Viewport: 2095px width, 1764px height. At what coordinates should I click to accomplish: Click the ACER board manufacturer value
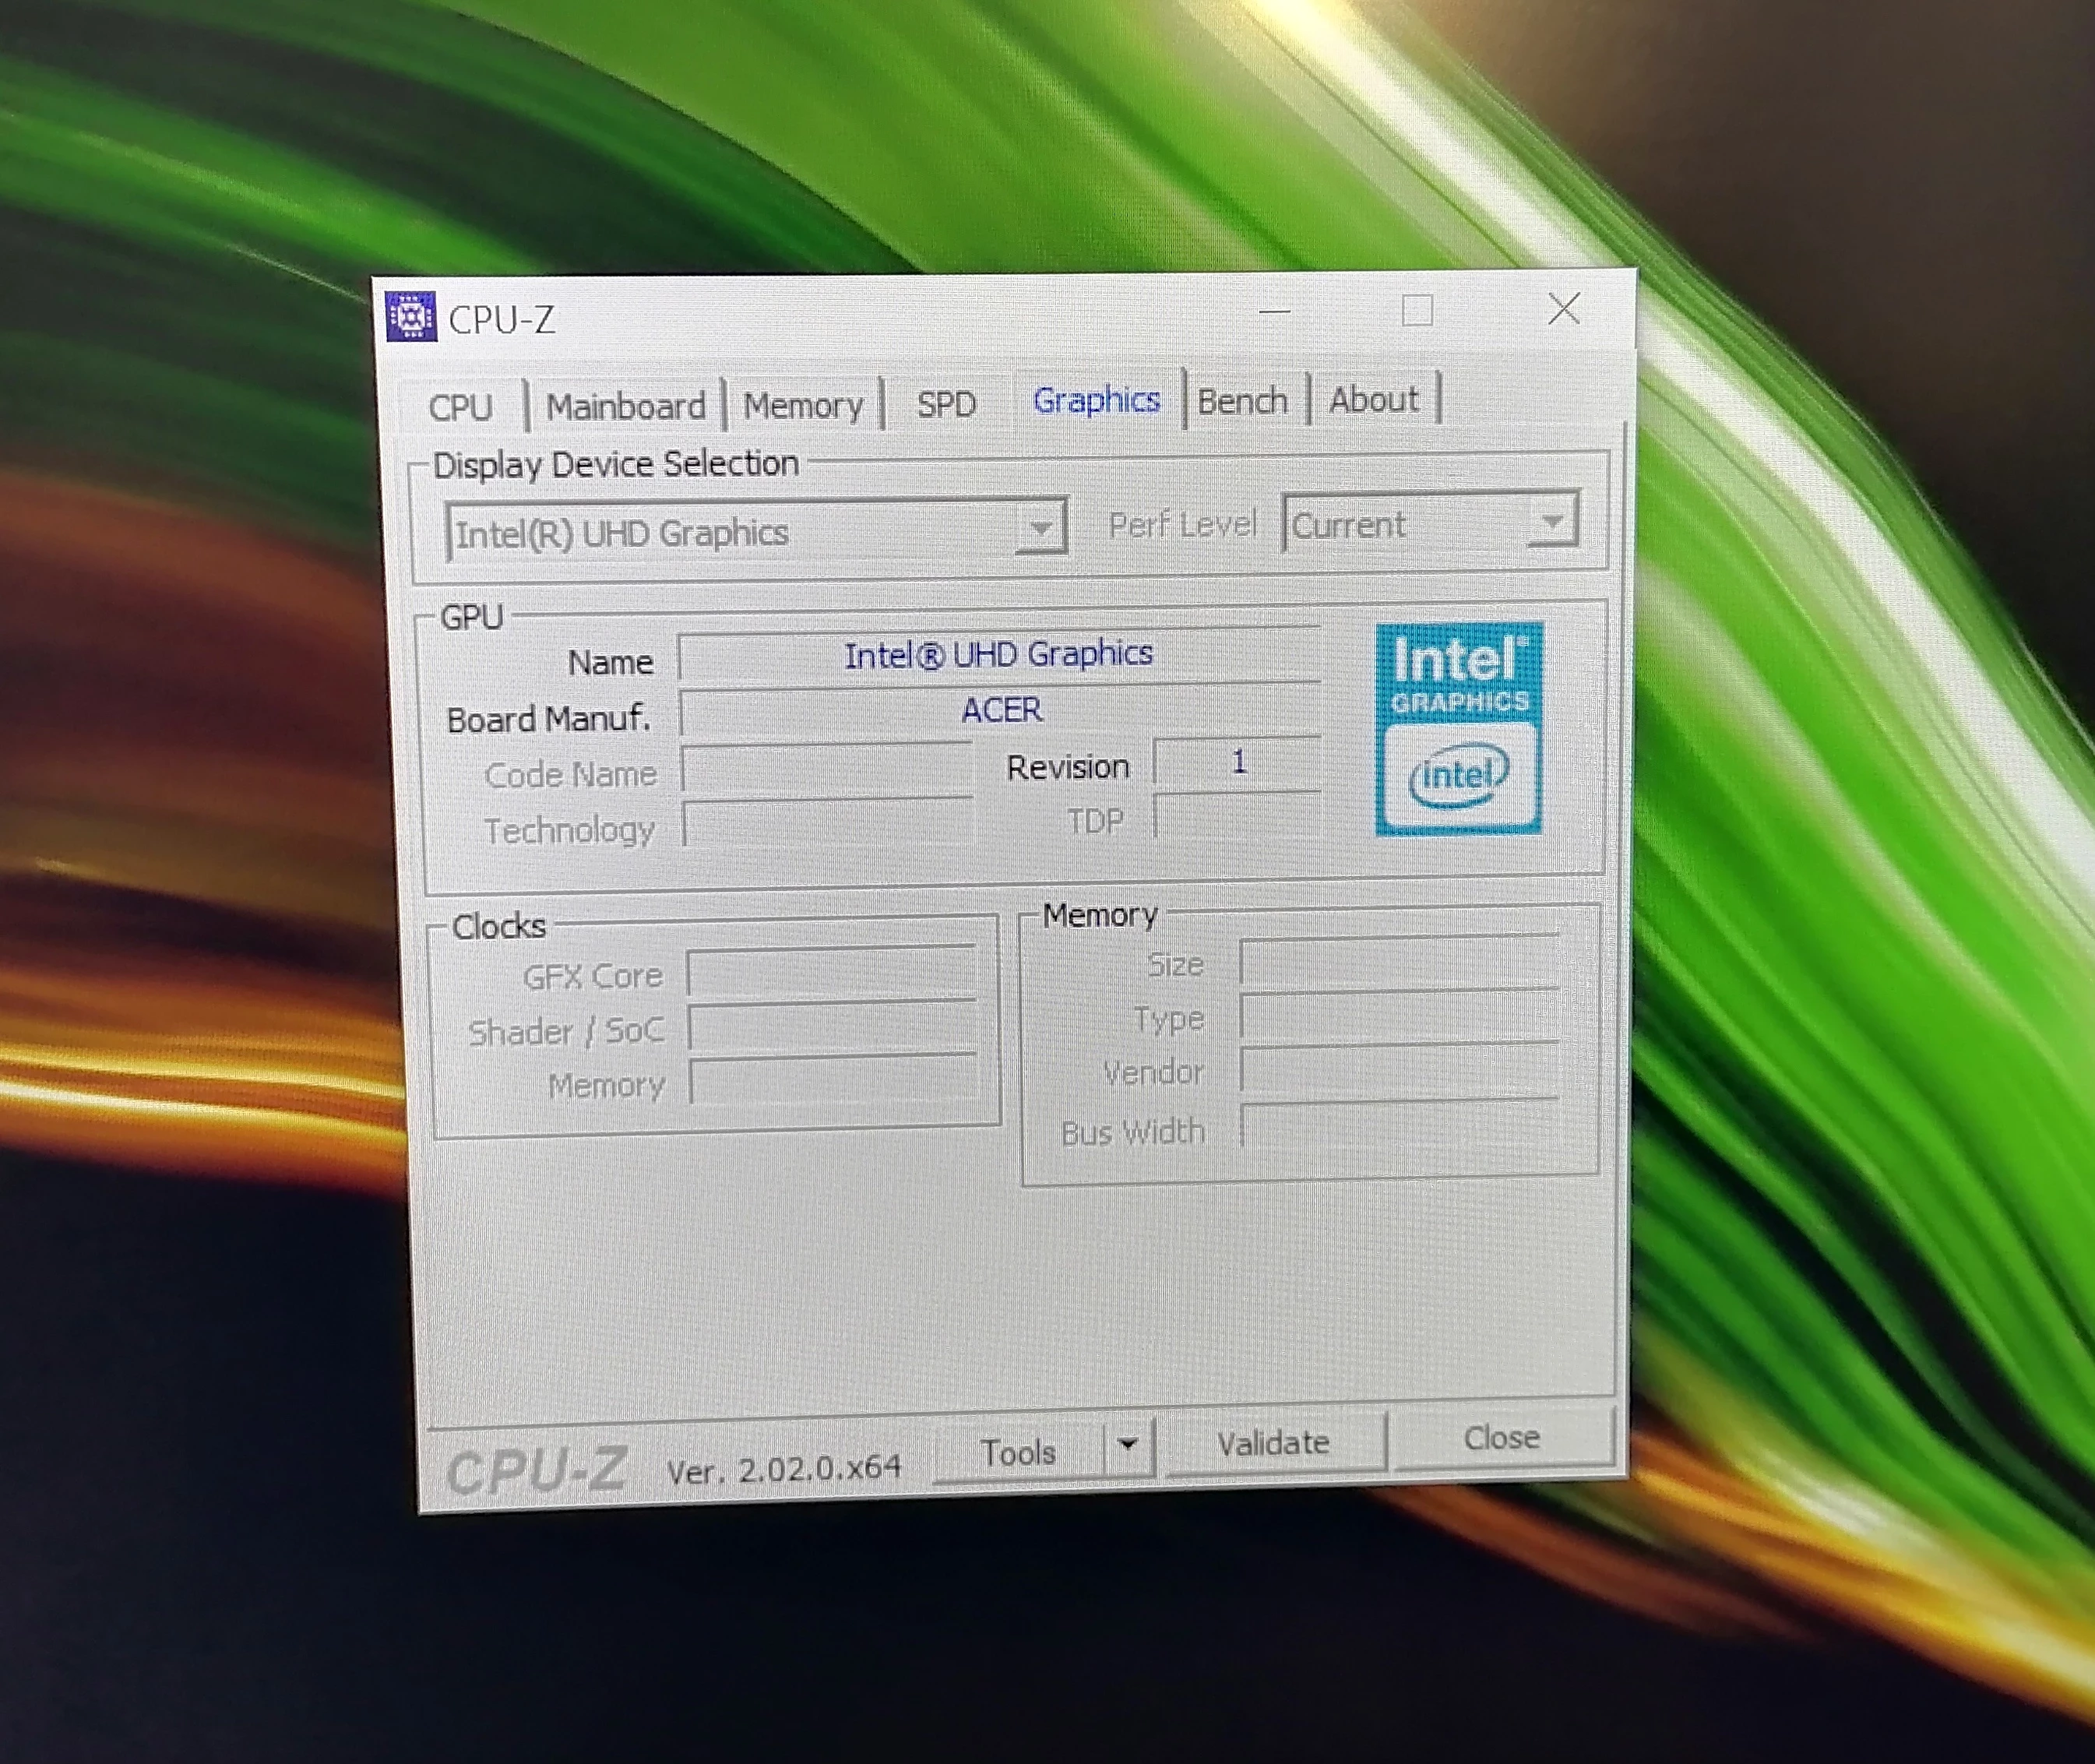click(x=1001, y=710)
